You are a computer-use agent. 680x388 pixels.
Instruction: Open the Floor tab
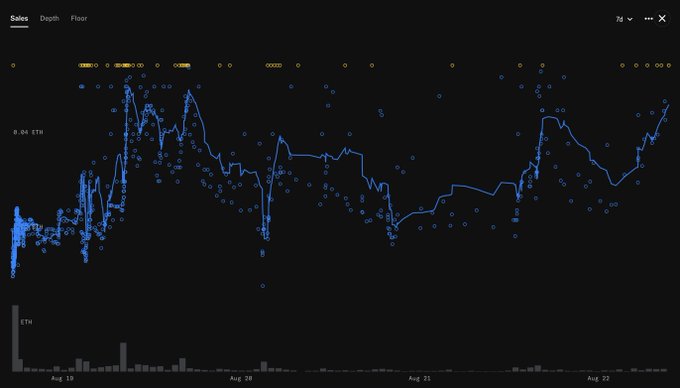coord(79,19)
